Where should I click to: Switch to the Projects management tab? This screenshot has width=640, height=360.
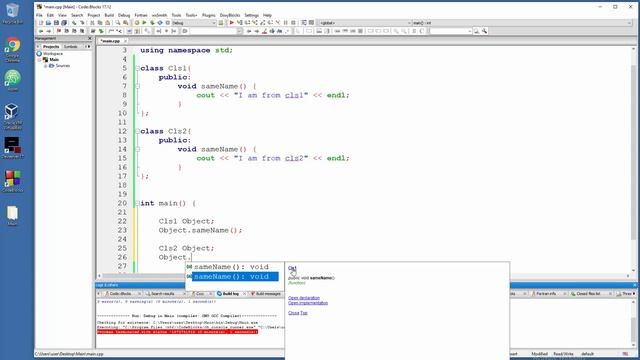tap(51, 47)
